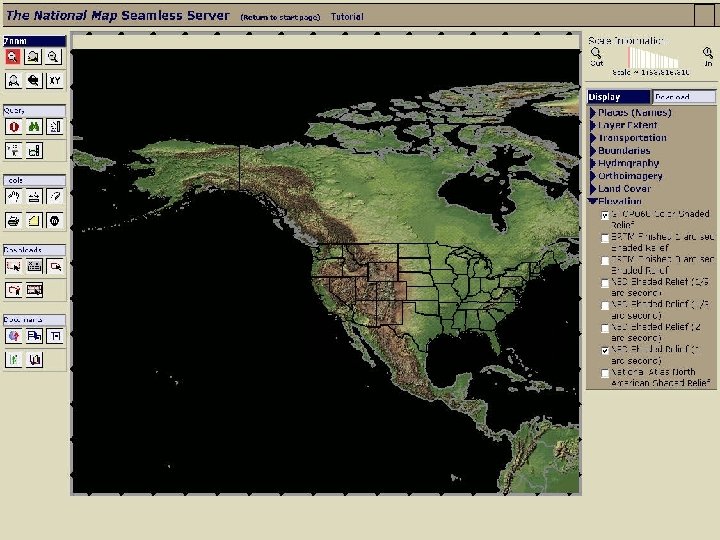Expand the Hydrography layer group
The image size is (720, 540).
click(x=593, y=163)
